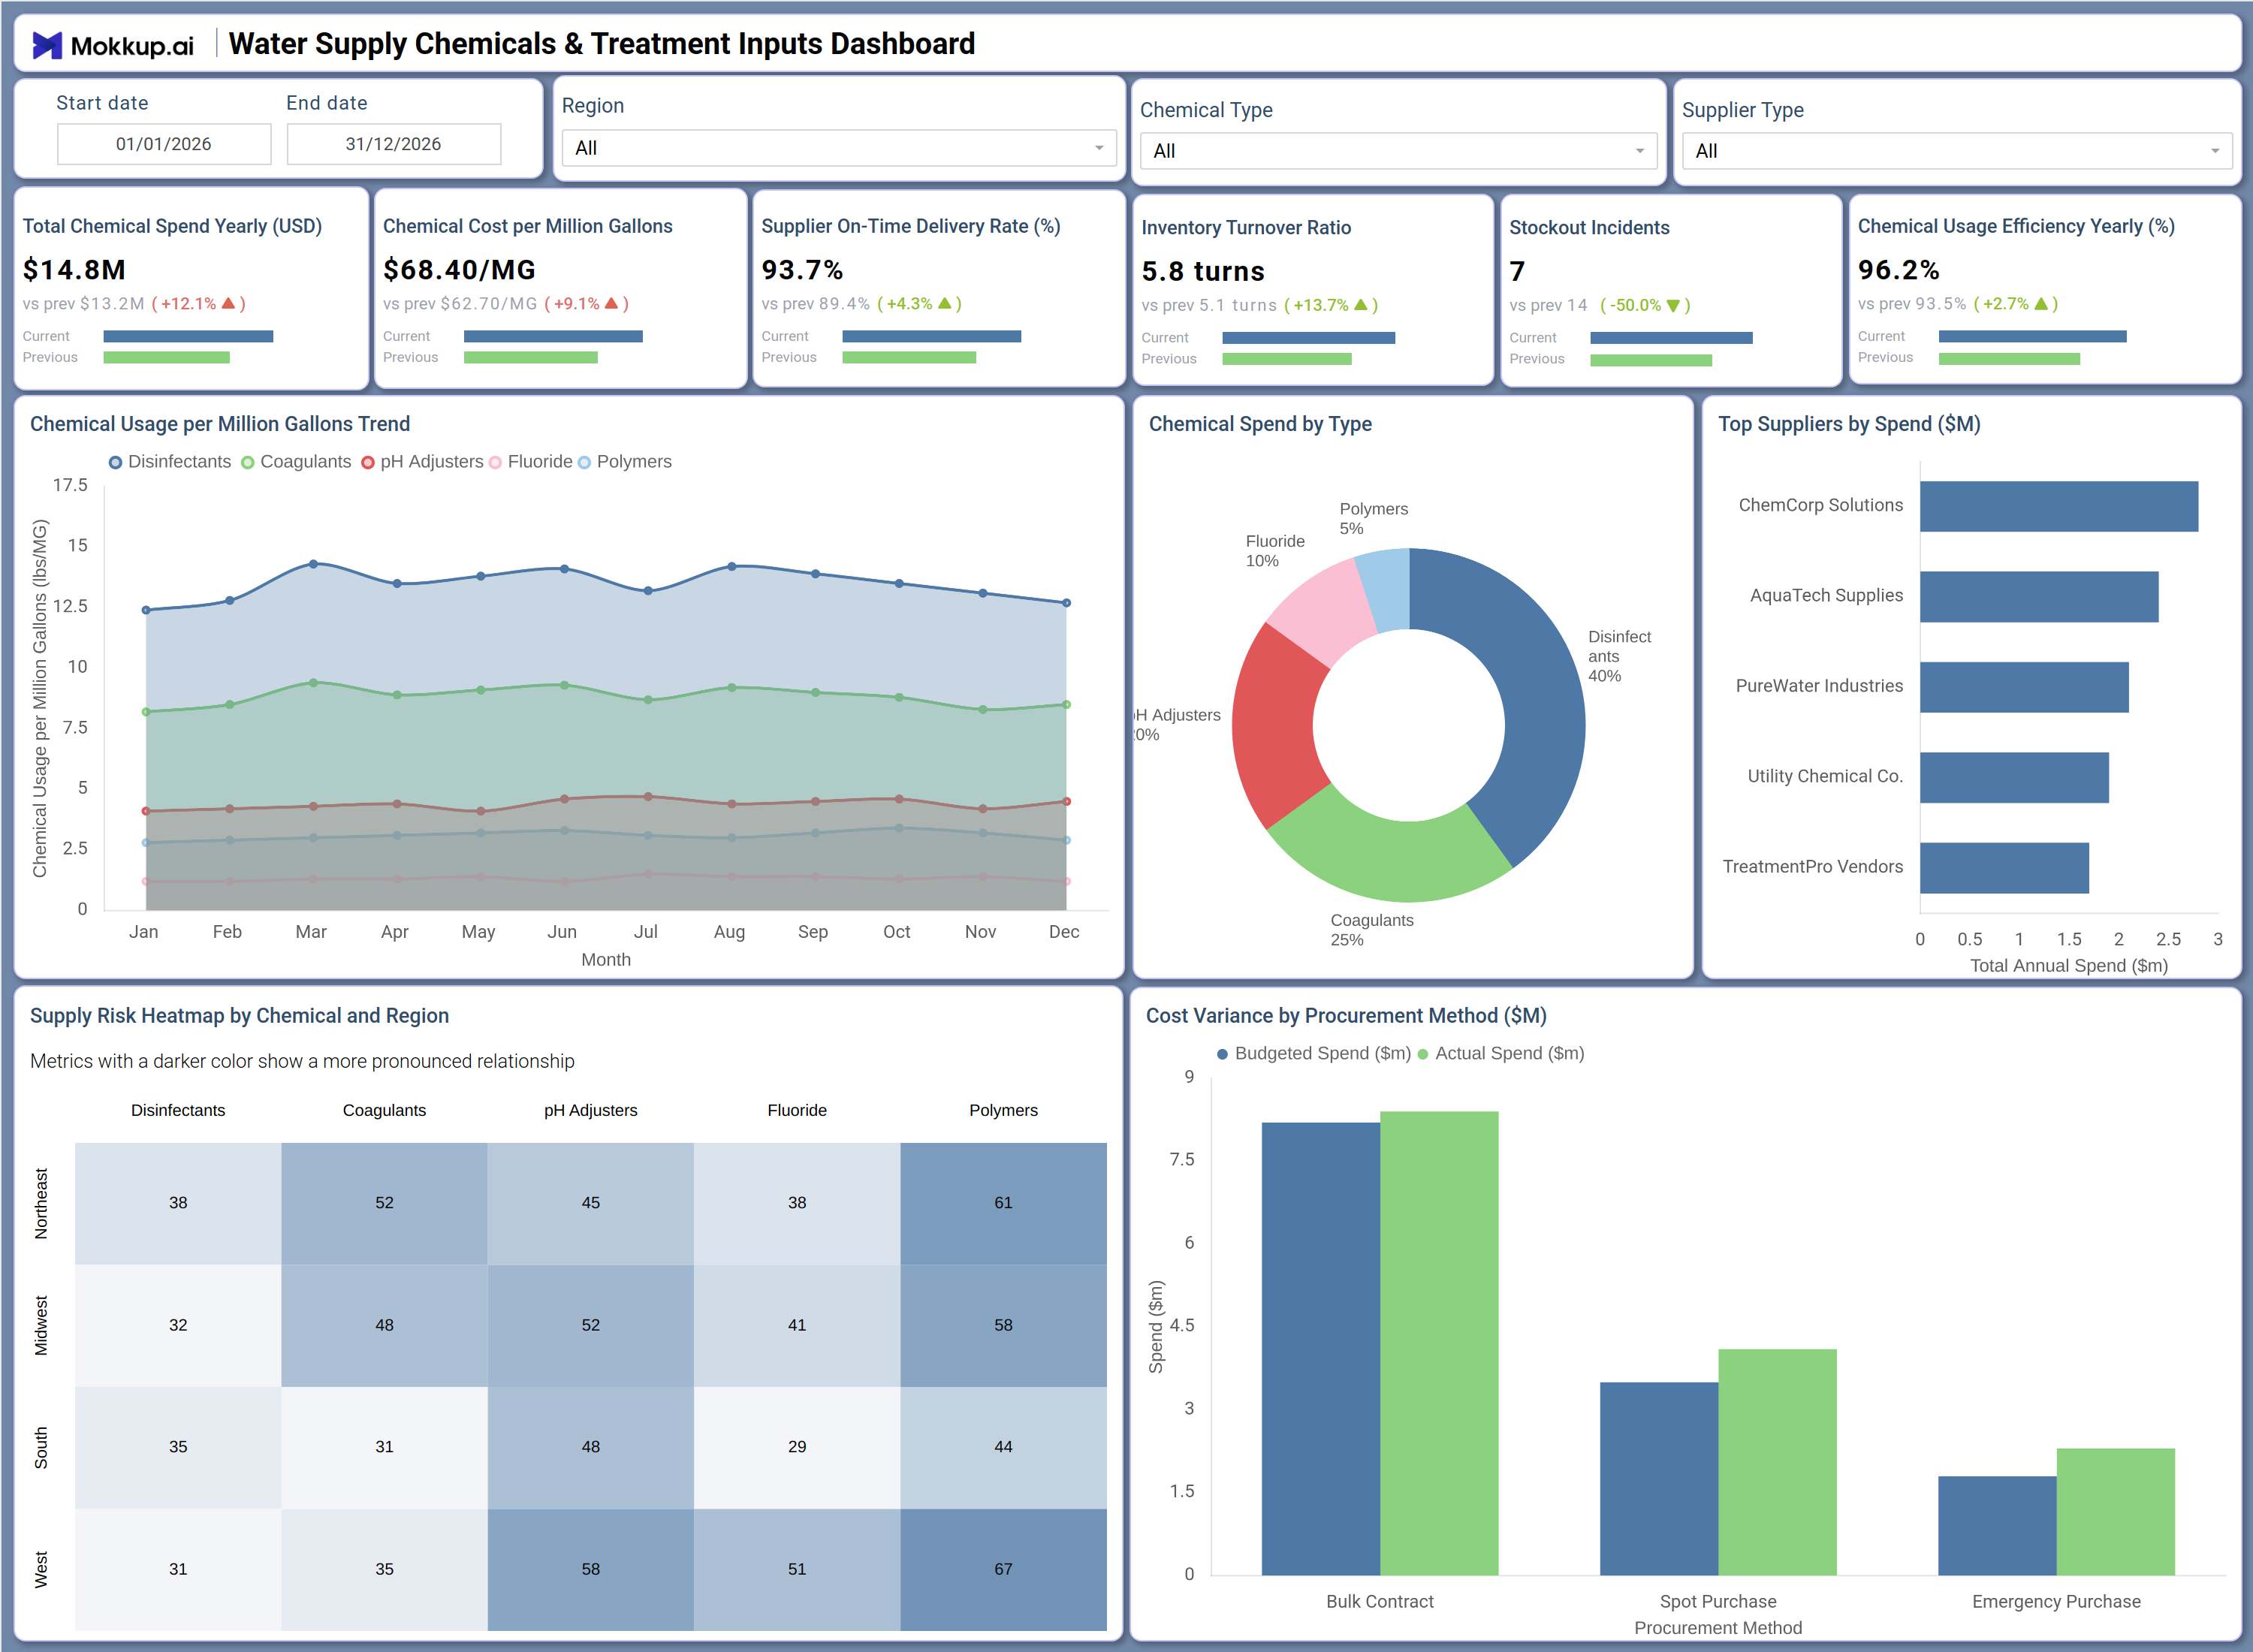Click the $14.8M total spend value

click(74, 270)
